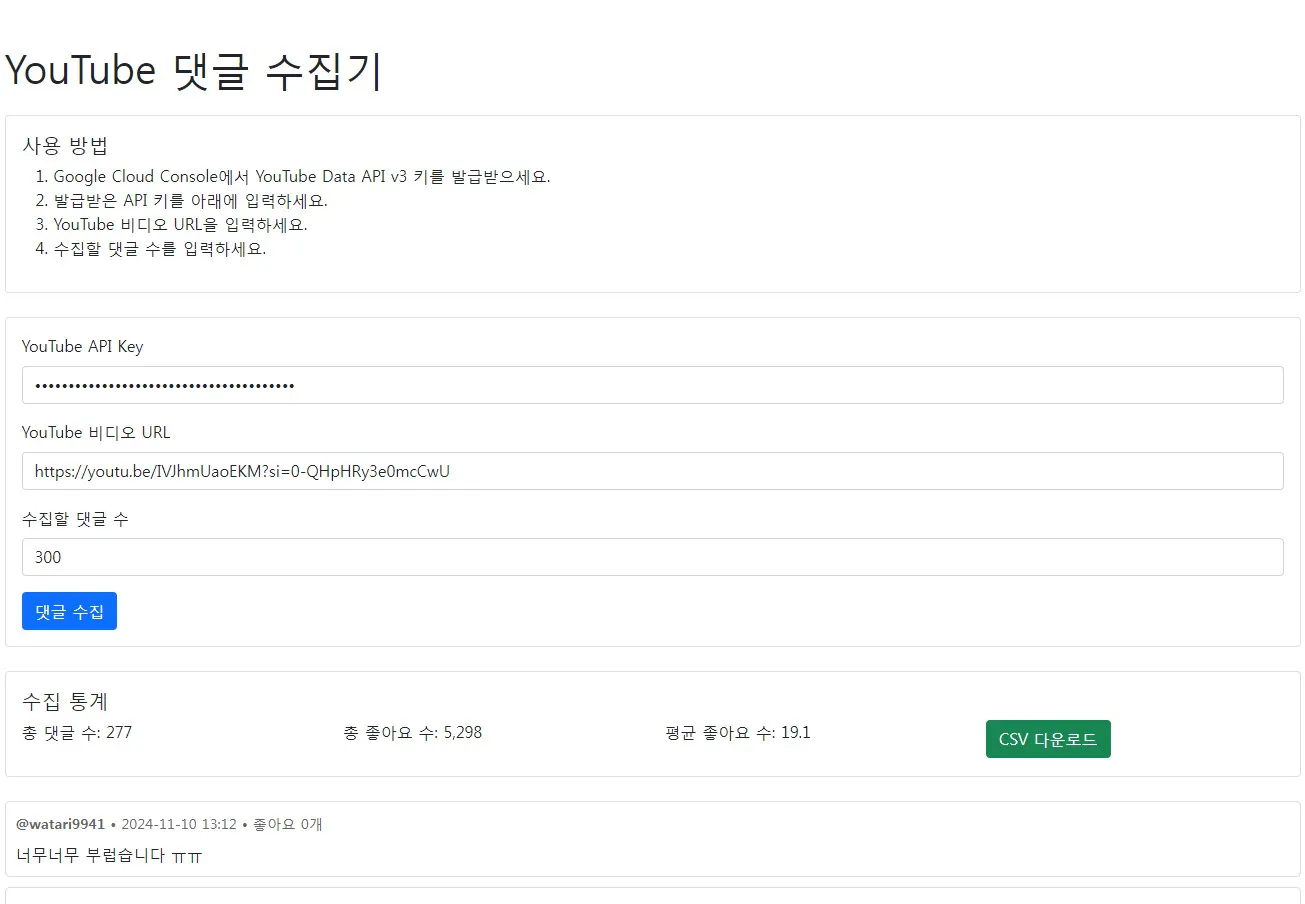Click the 수집할 댓글 수 label
Image resolution: width=1305 pixels, height=904 pixels.
tap(75, 519)
